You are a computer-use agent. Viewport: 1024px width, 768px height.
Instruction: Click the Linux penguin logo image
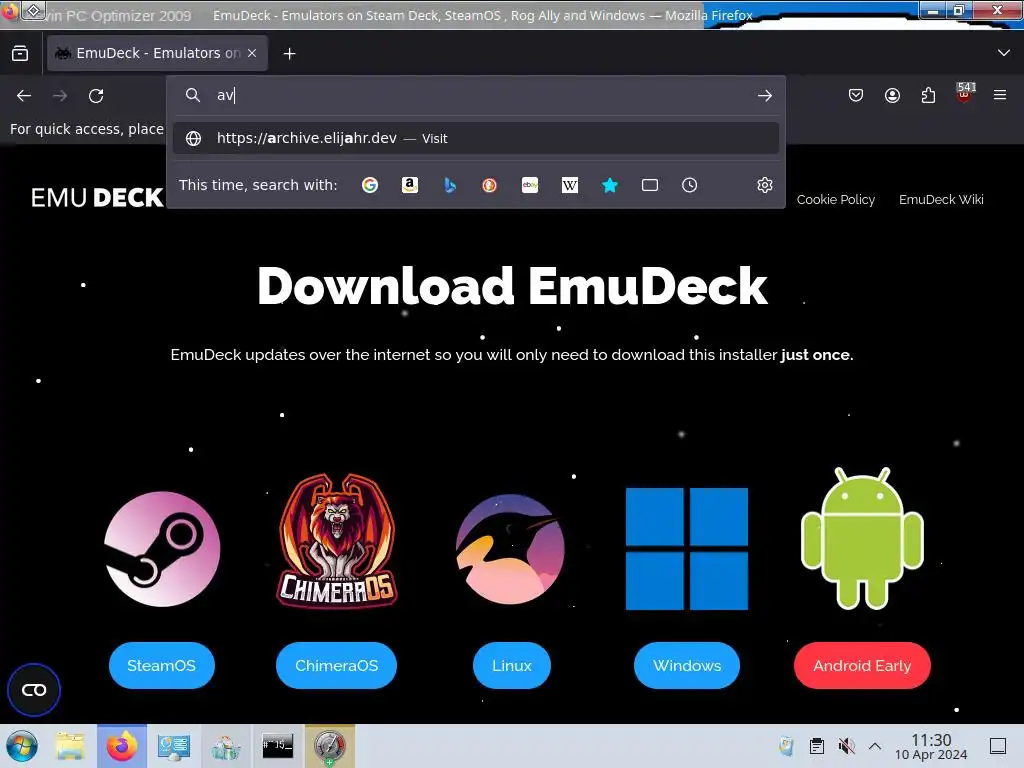coord(511,549)
